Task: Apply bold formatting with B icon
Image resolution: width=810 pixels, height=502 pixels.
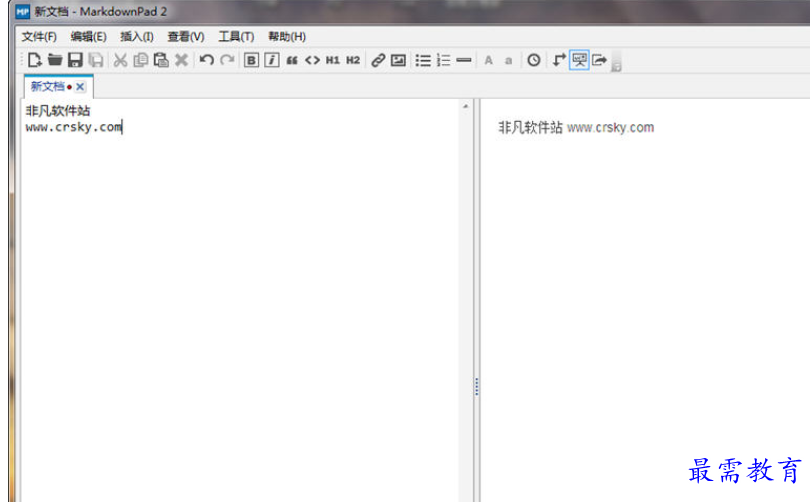Action: (251, 60)
